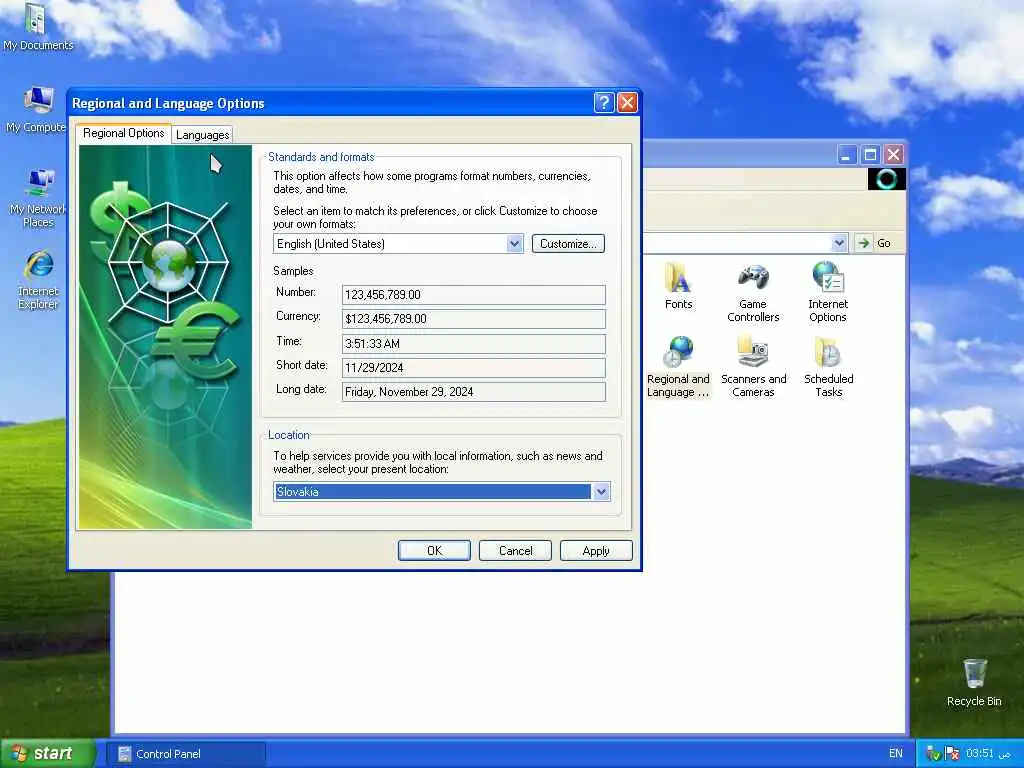Click the dialog help question mark button

[604, 103]
